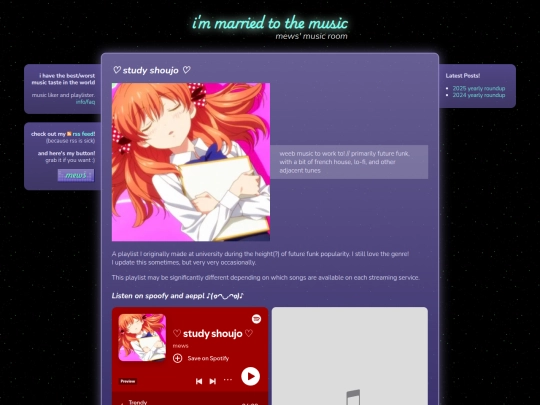Skip to previous track in Spotify embed

pyautogui.click(x=199, y=381)
